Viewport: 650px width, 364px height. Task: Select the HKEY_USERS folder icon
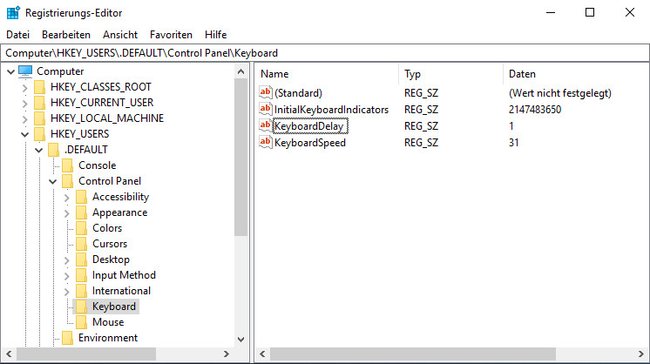coord(39,134)
